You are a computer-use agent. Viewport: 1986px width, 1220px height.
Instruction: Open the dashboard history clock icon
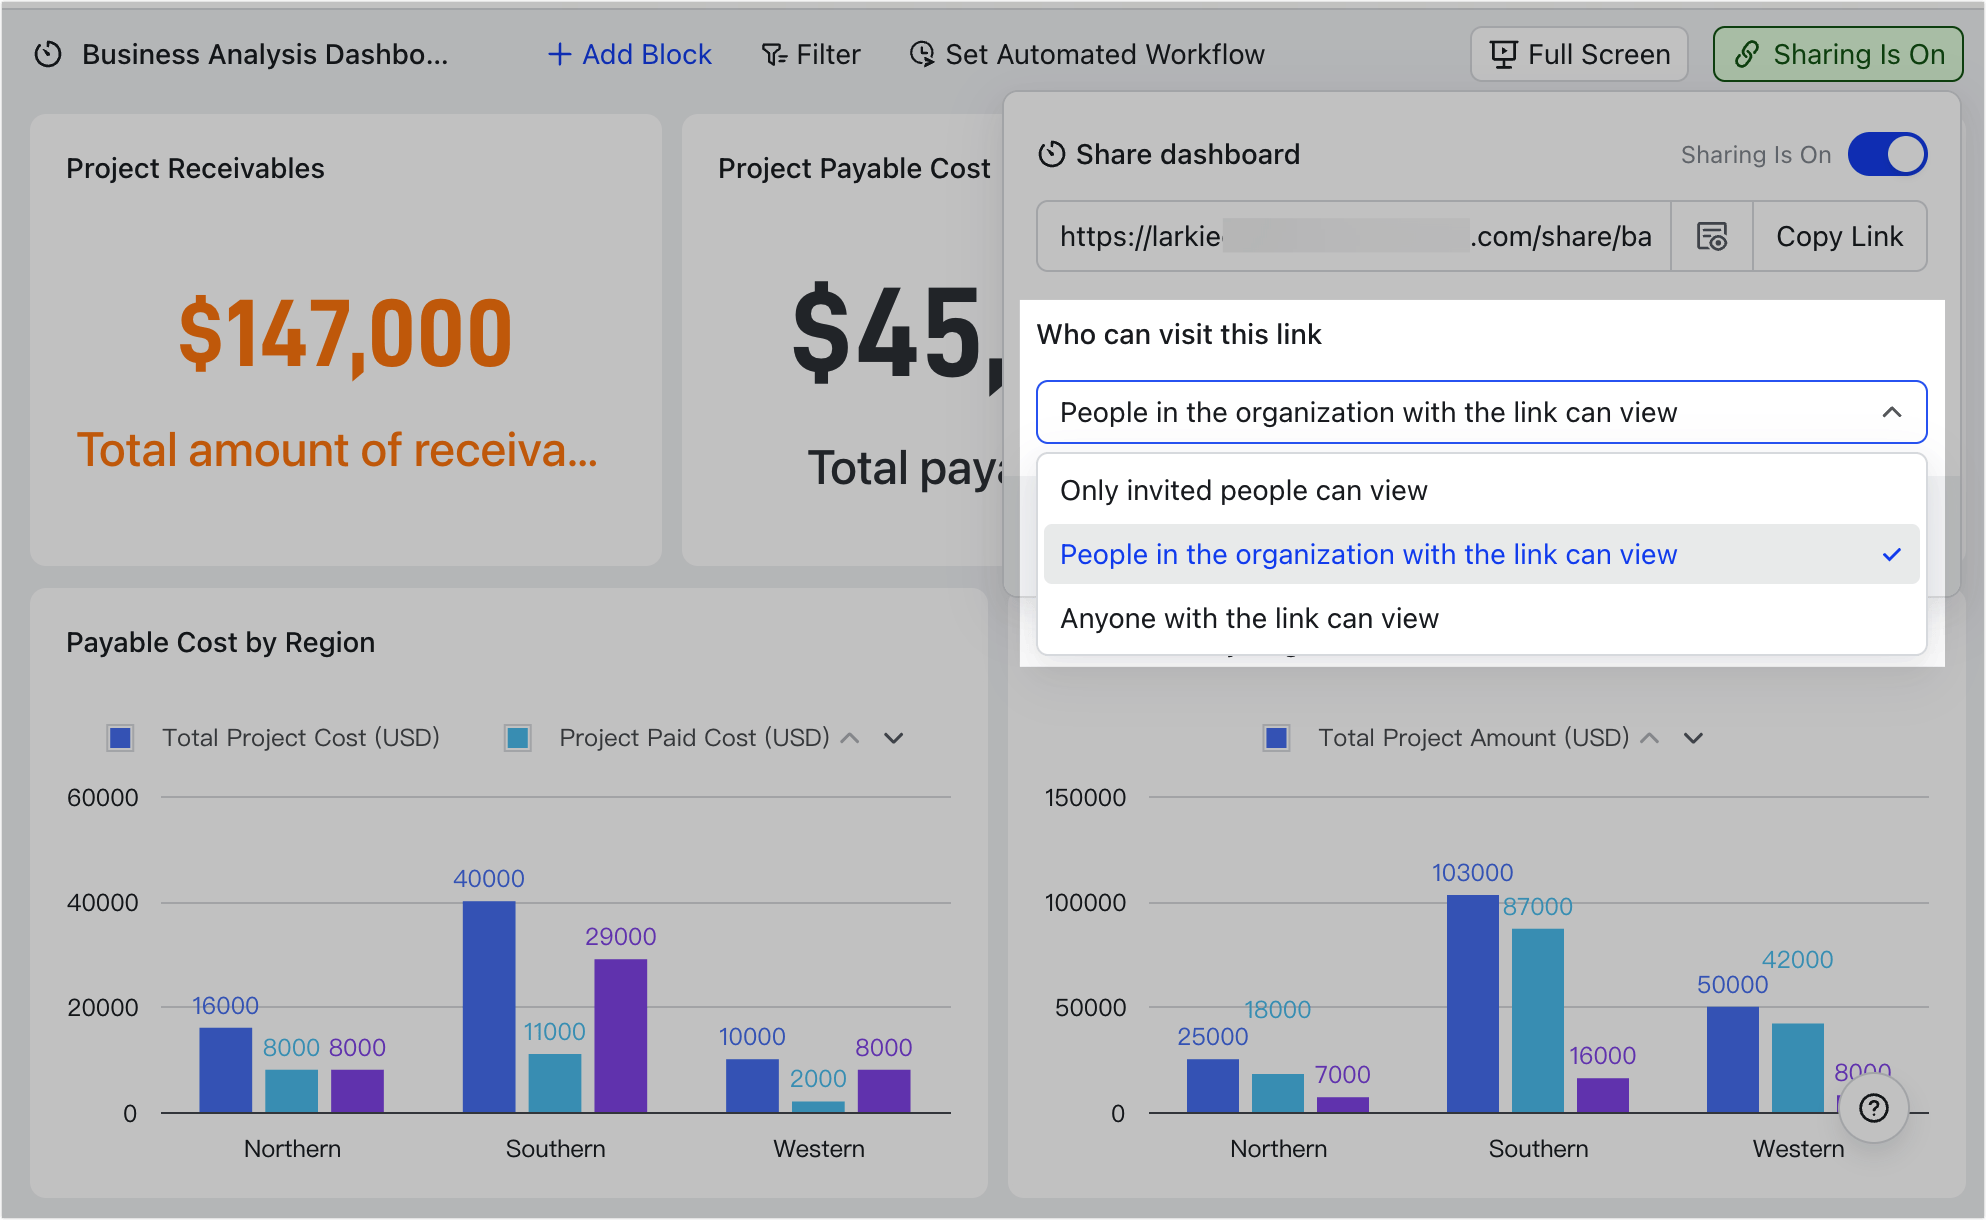46,54
